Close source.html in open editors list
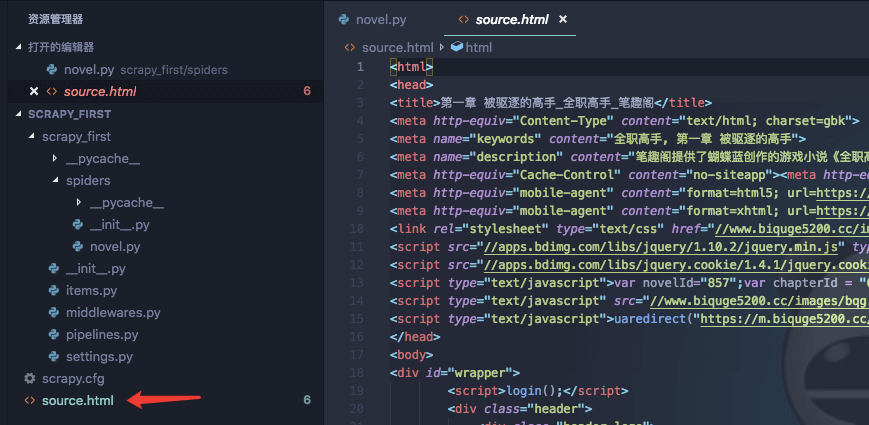Screen dimensions: 869x425 (x=33, y=91)
